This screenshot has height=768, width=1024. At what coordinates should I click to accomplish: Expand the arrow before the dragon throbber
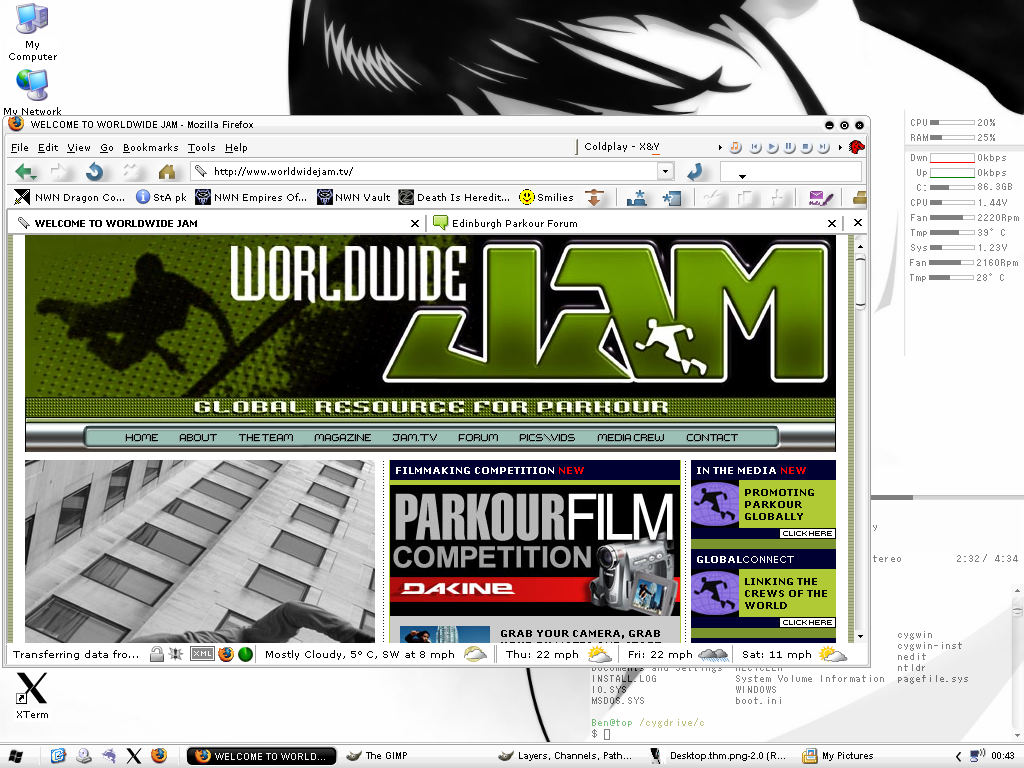840,148
